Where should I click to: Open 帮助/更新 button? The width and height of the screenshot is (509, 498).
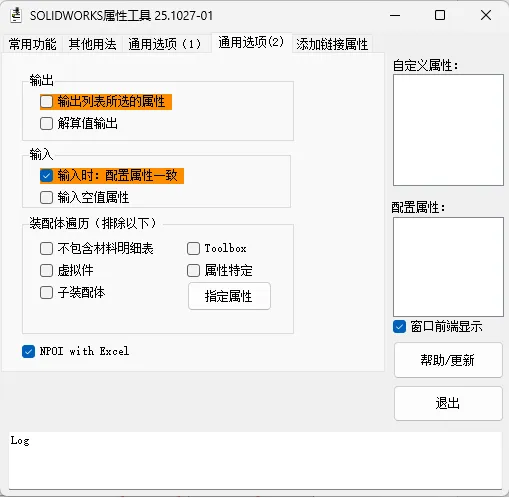(x=448, y=360)
